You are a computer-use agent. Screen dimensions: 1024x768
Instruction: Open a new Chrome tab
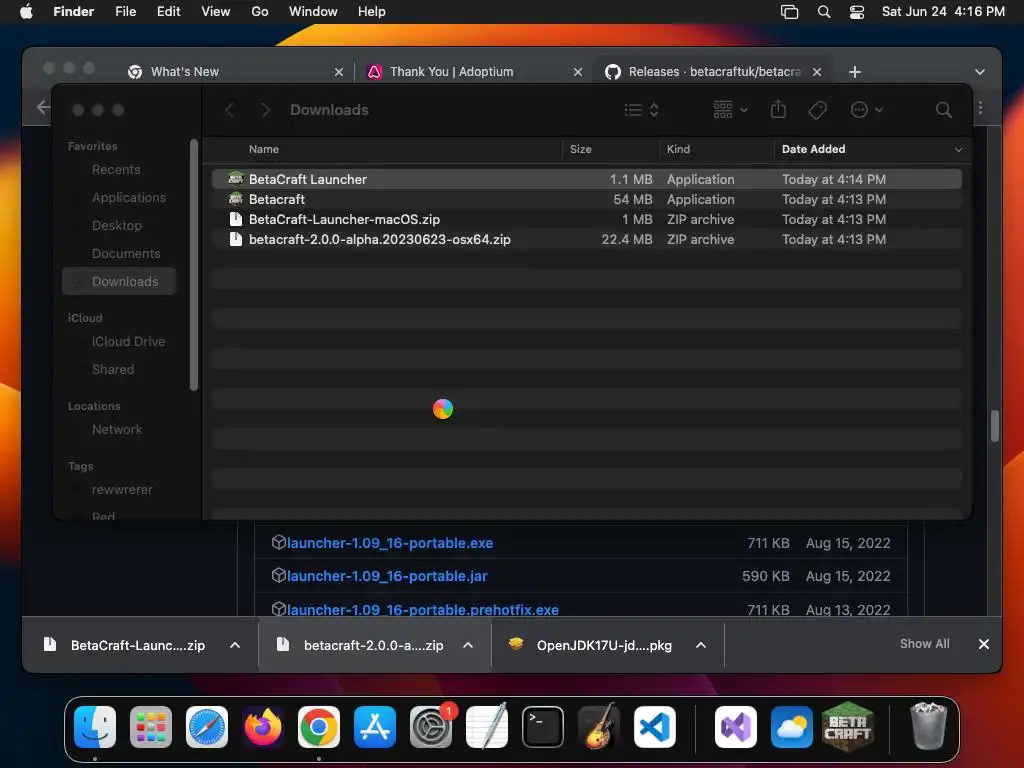pos(855,72)
